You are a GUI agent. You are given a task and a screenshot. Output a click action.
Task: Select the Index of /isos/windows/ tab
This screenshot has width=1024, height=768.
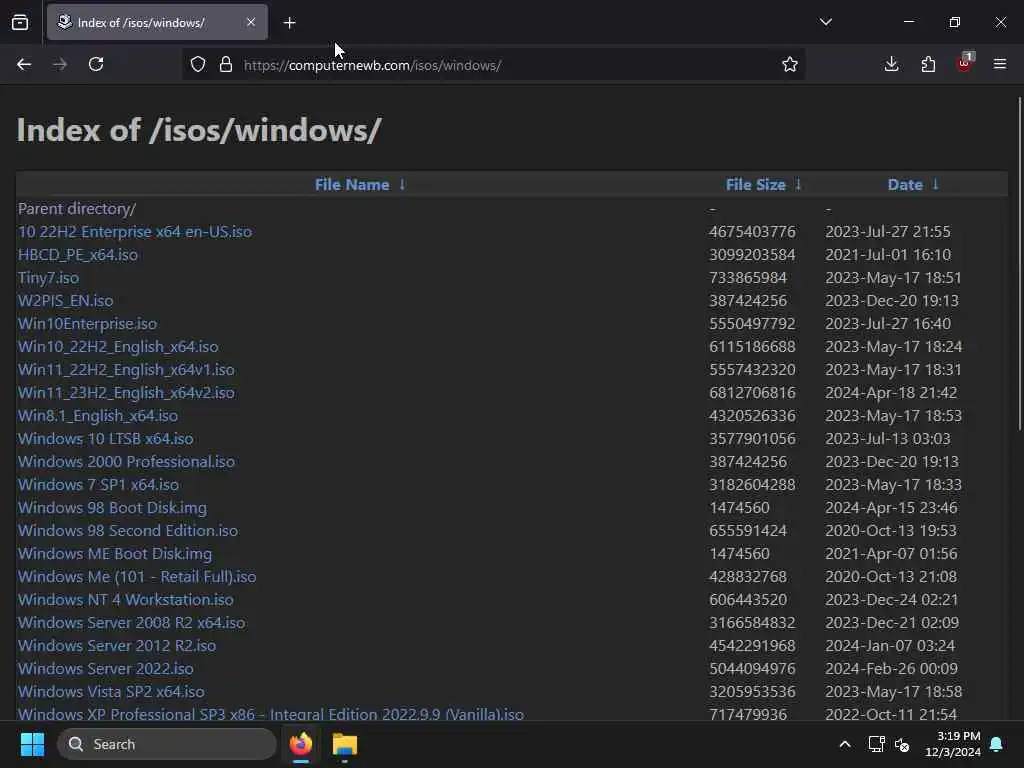(157, 22)
